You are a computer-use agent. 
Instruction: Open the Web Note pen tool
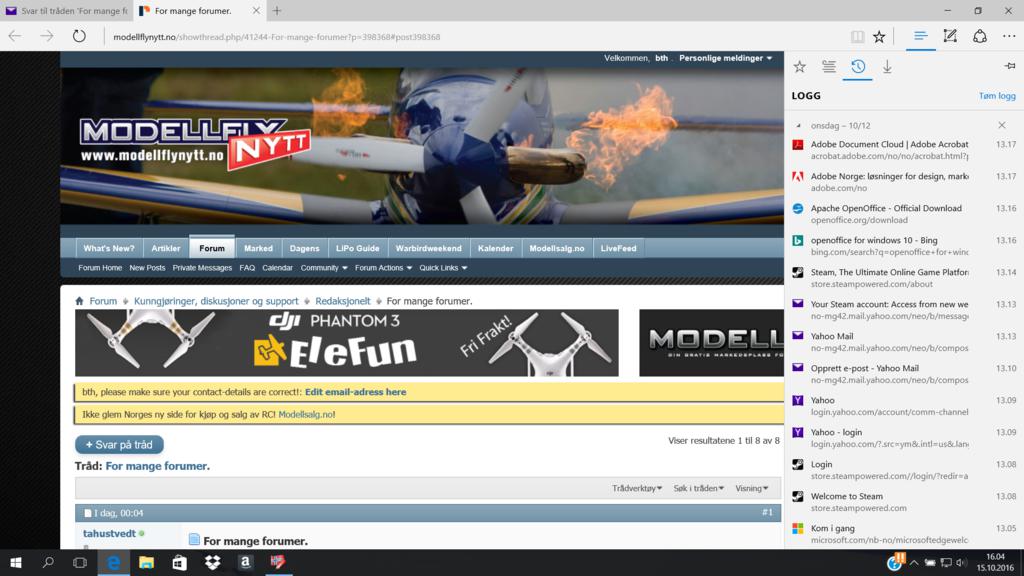(x=950, y=36)
